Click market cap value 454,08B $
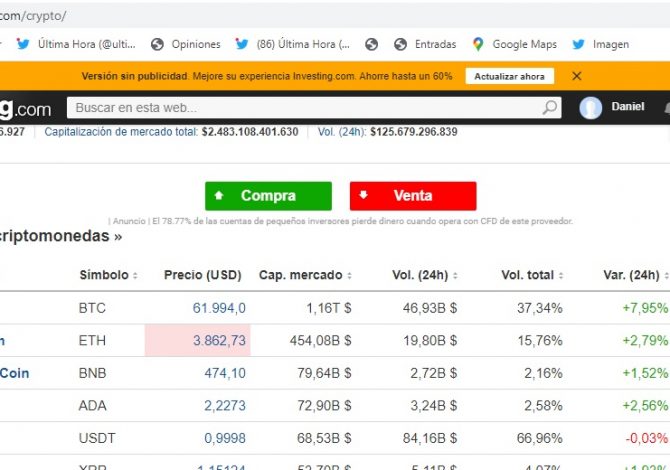Viewport: 670px width, 470px height. click(x=320, y=340)
